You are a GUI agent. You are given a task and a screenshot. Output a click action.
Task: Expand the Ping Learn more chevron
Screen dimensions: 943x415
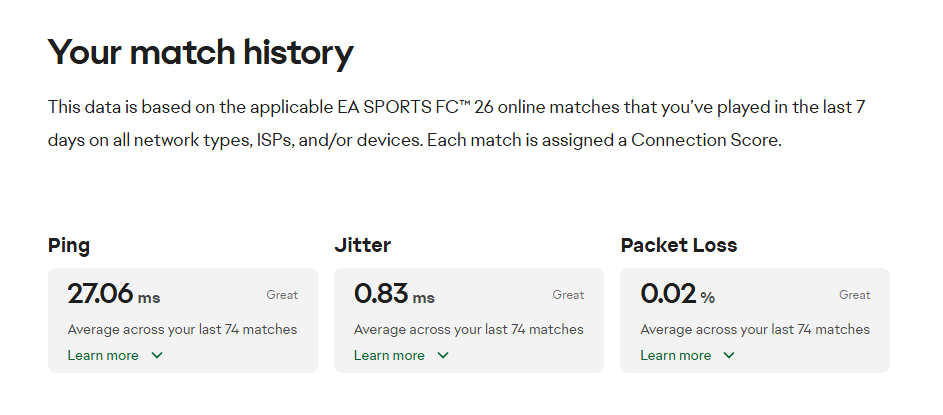tap(157, 355)
